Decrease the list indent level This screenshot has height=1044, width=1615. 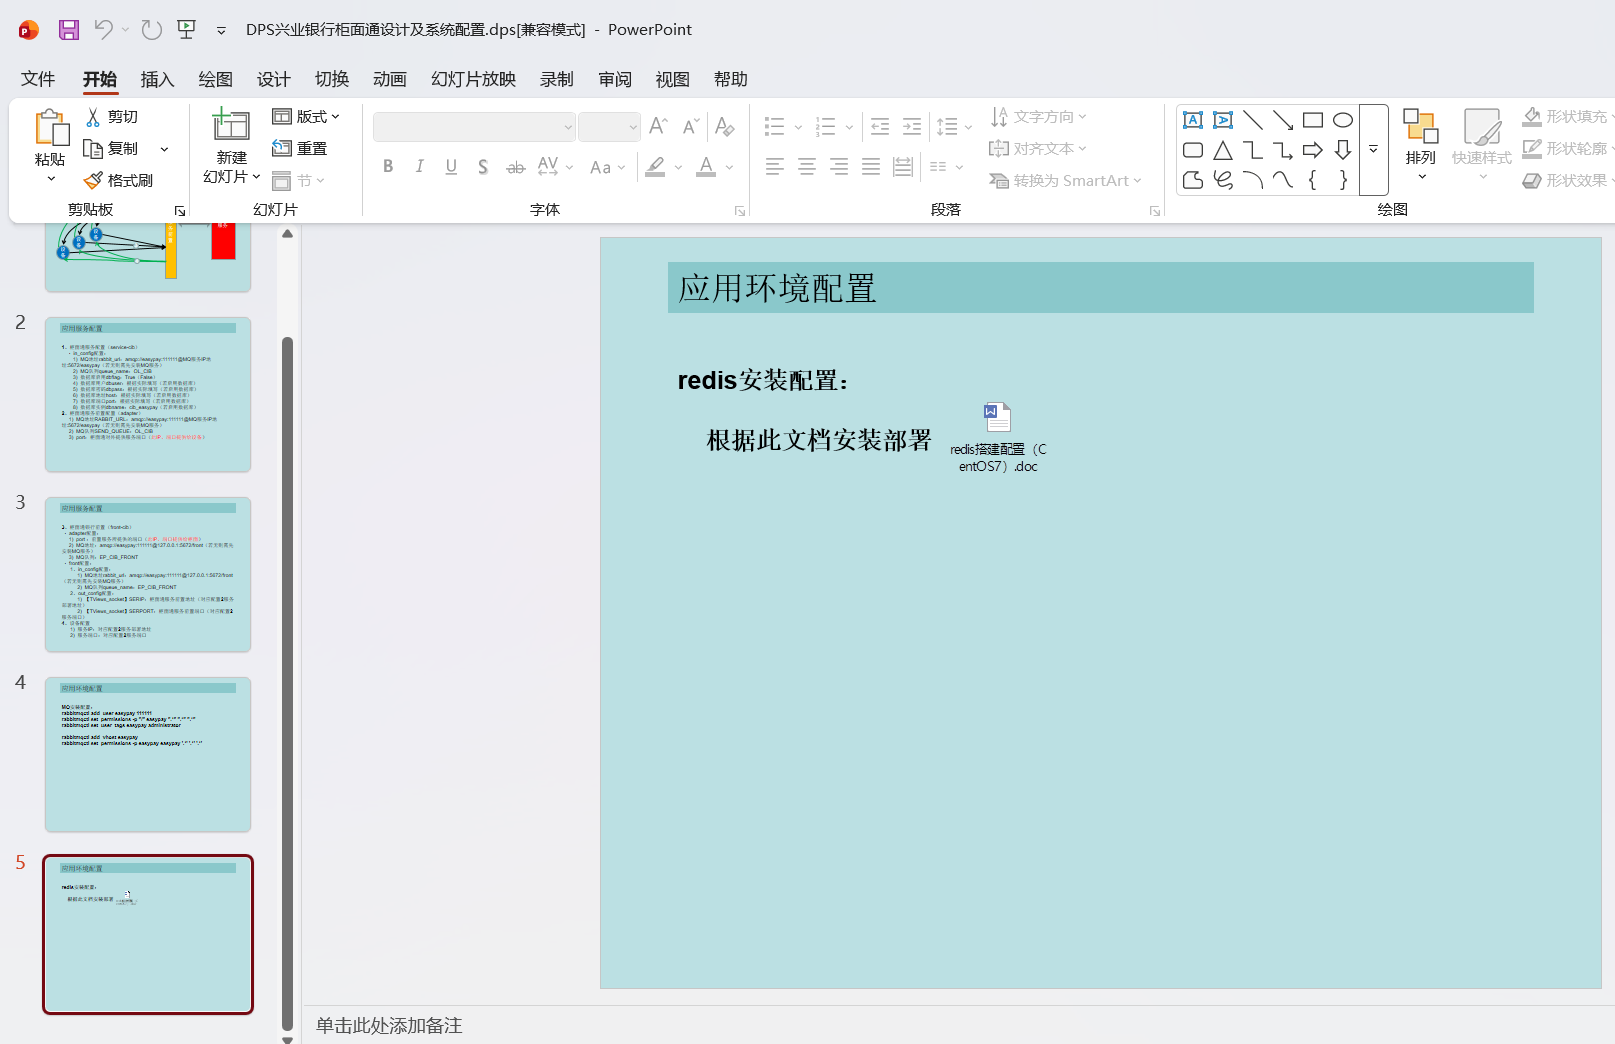(x=880, y=126)
